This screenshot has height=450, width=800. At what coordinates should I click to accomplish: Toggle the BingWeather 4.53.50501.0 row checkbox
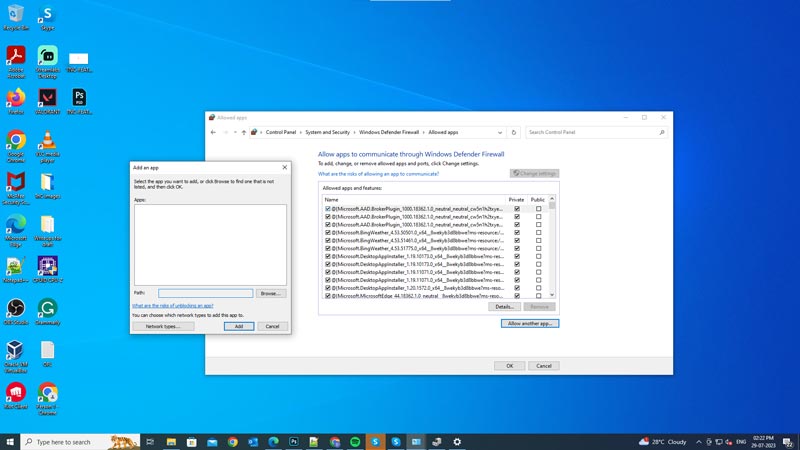pyautogui.click(x=328, y=233)
